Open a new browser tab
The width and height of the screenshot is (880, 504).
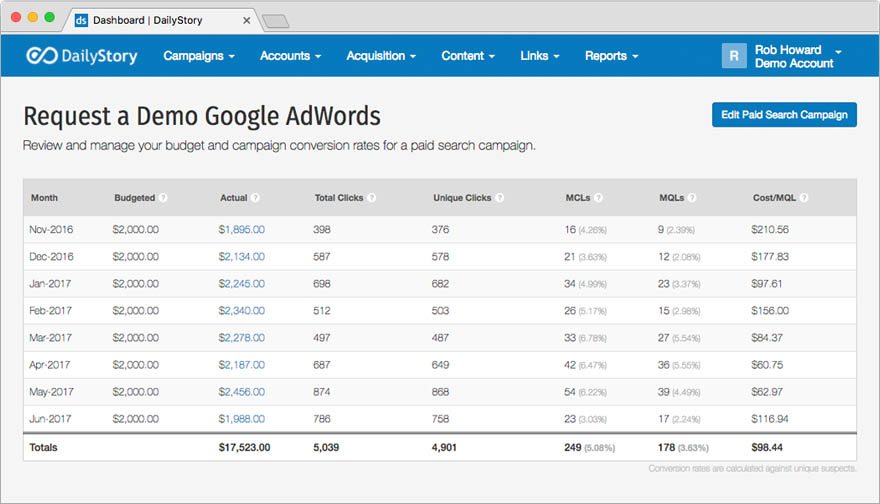pos(276,21)
